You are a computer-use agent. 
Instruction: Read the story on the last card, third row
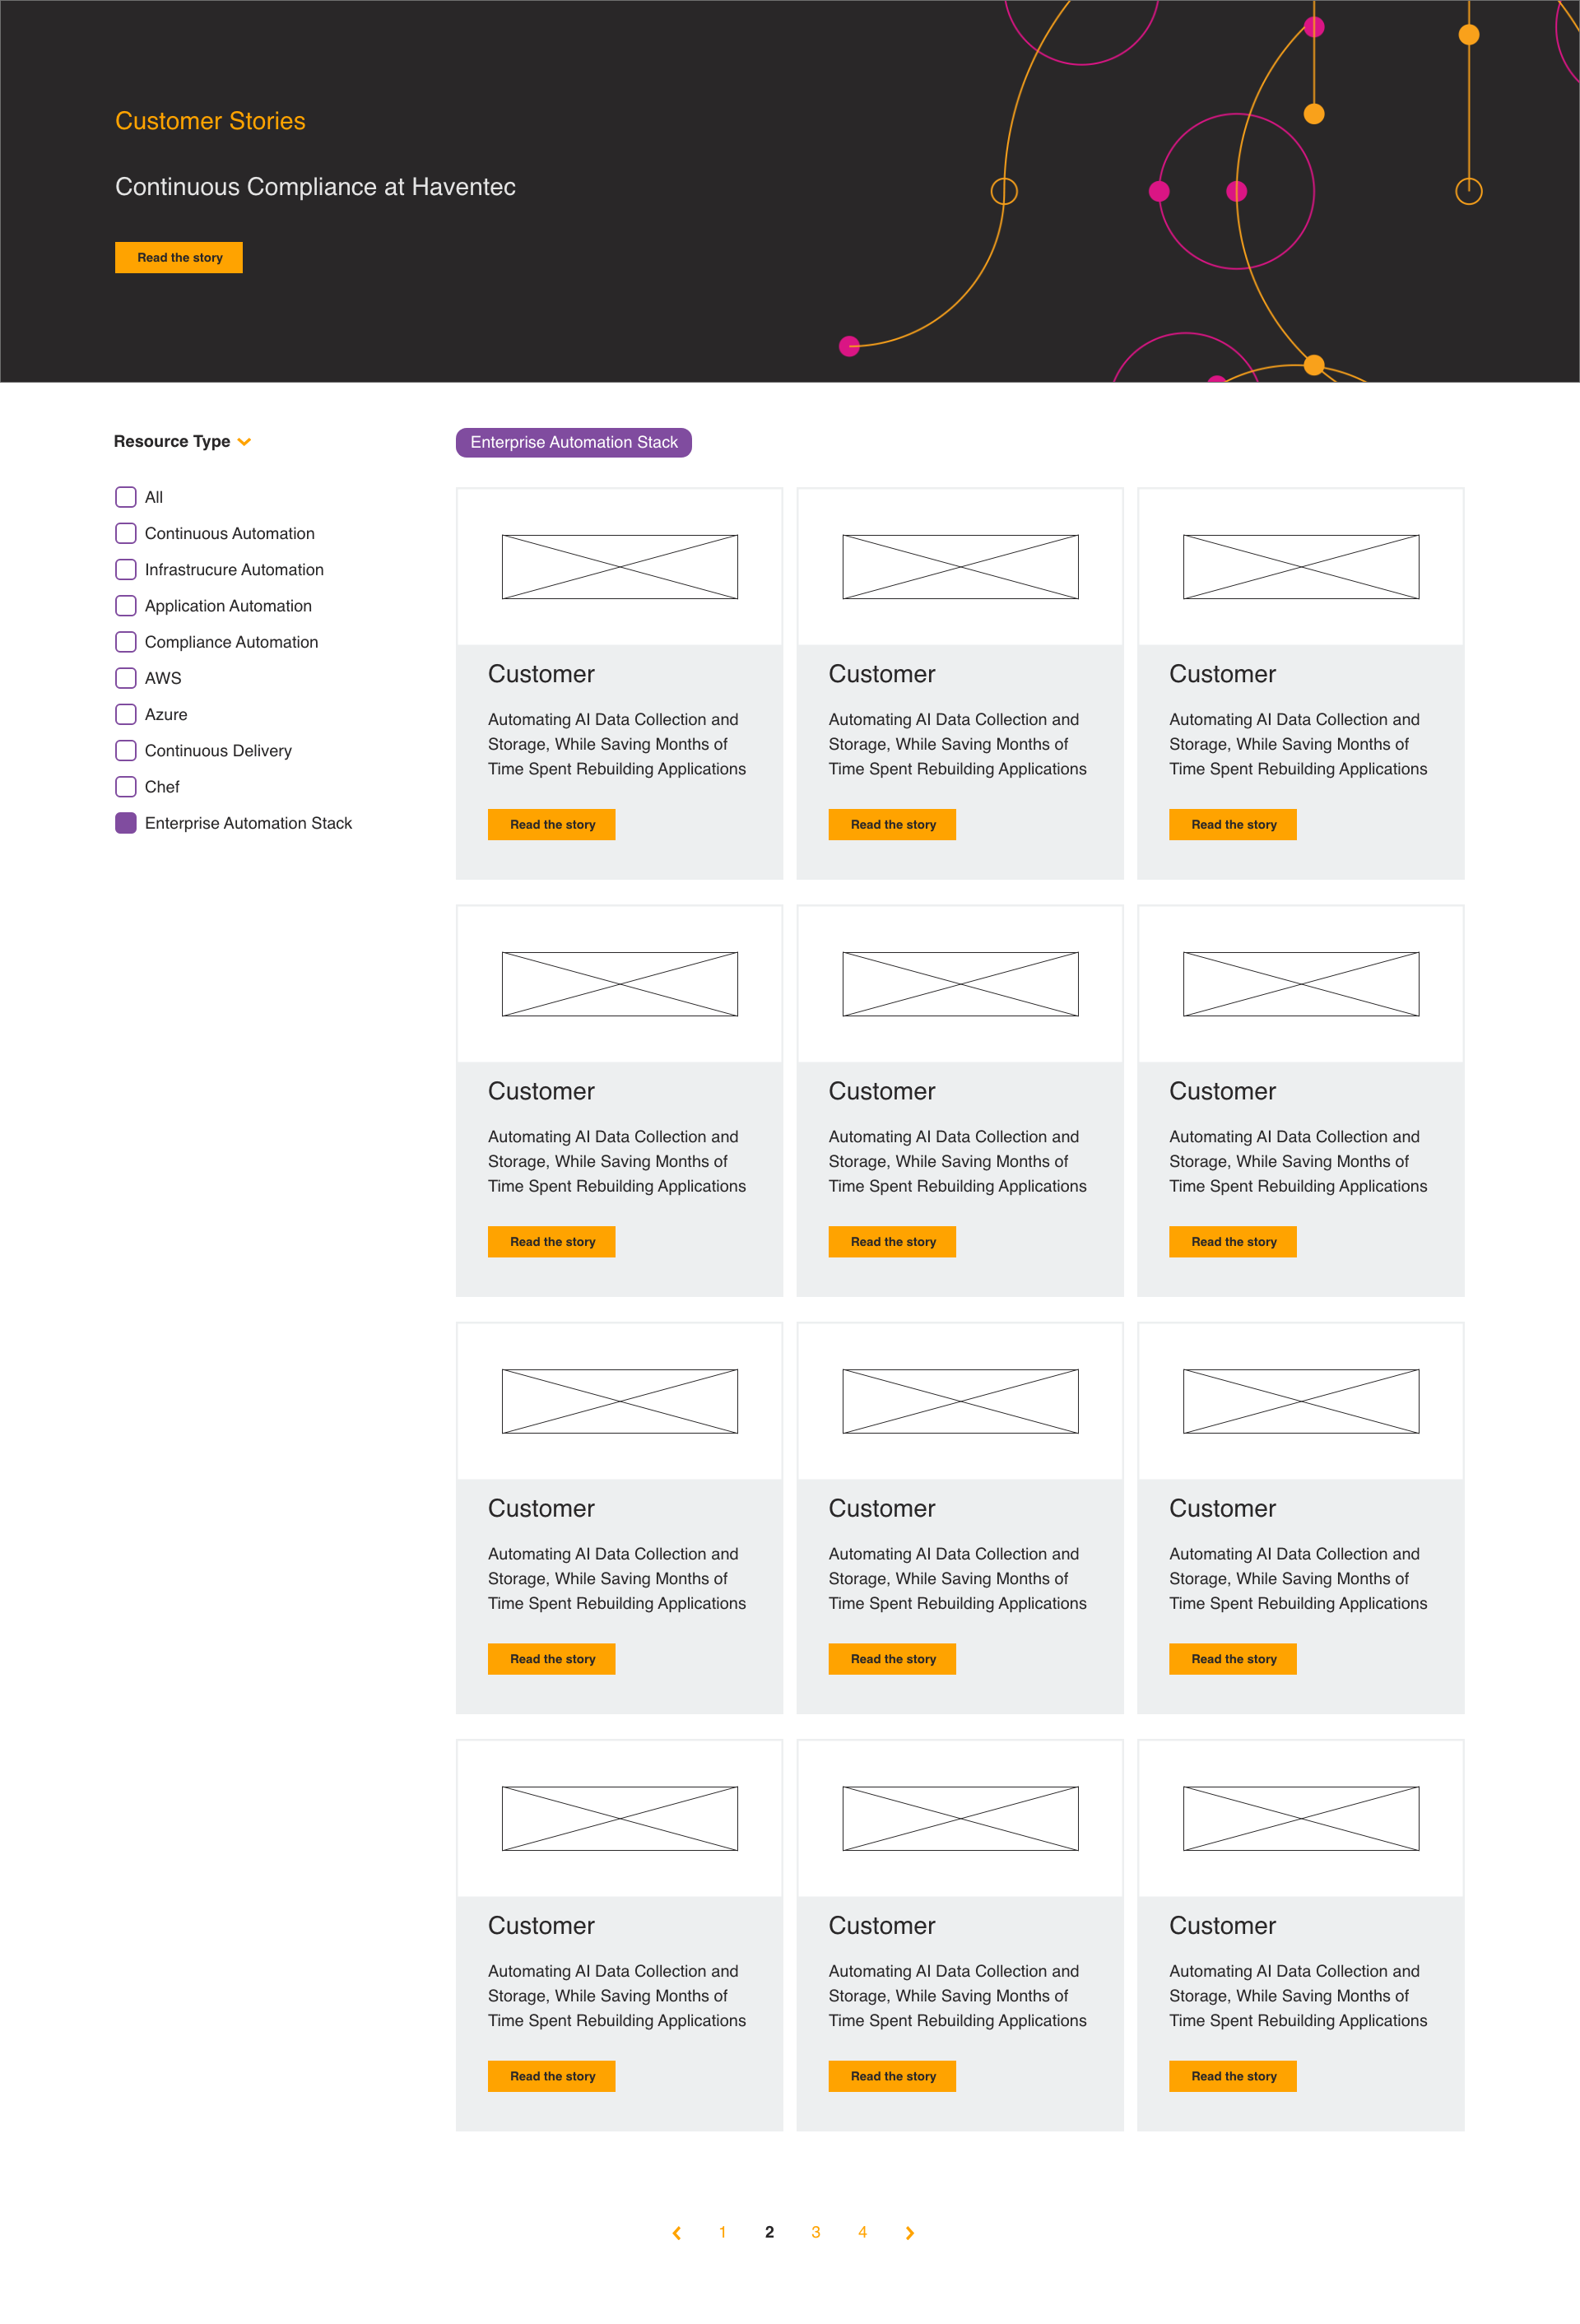tap(1233, 1659)
